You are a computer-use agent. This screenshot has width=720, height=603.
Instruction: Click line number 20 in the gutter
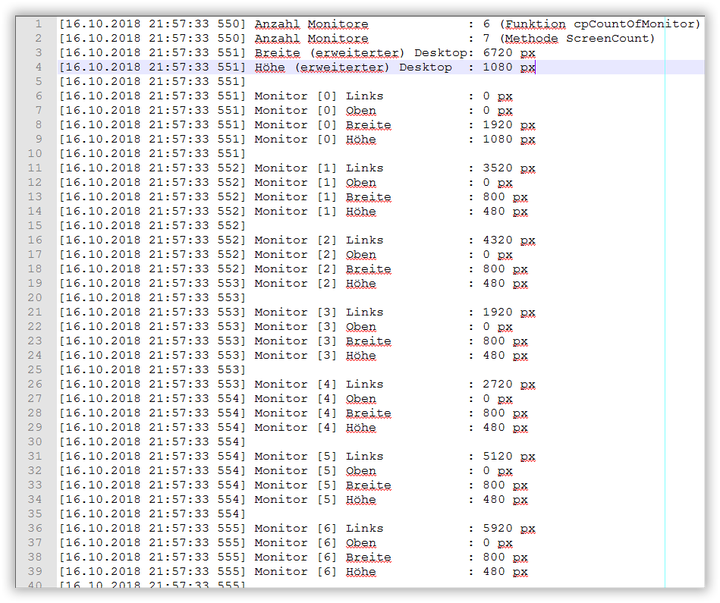click(35, 298)
